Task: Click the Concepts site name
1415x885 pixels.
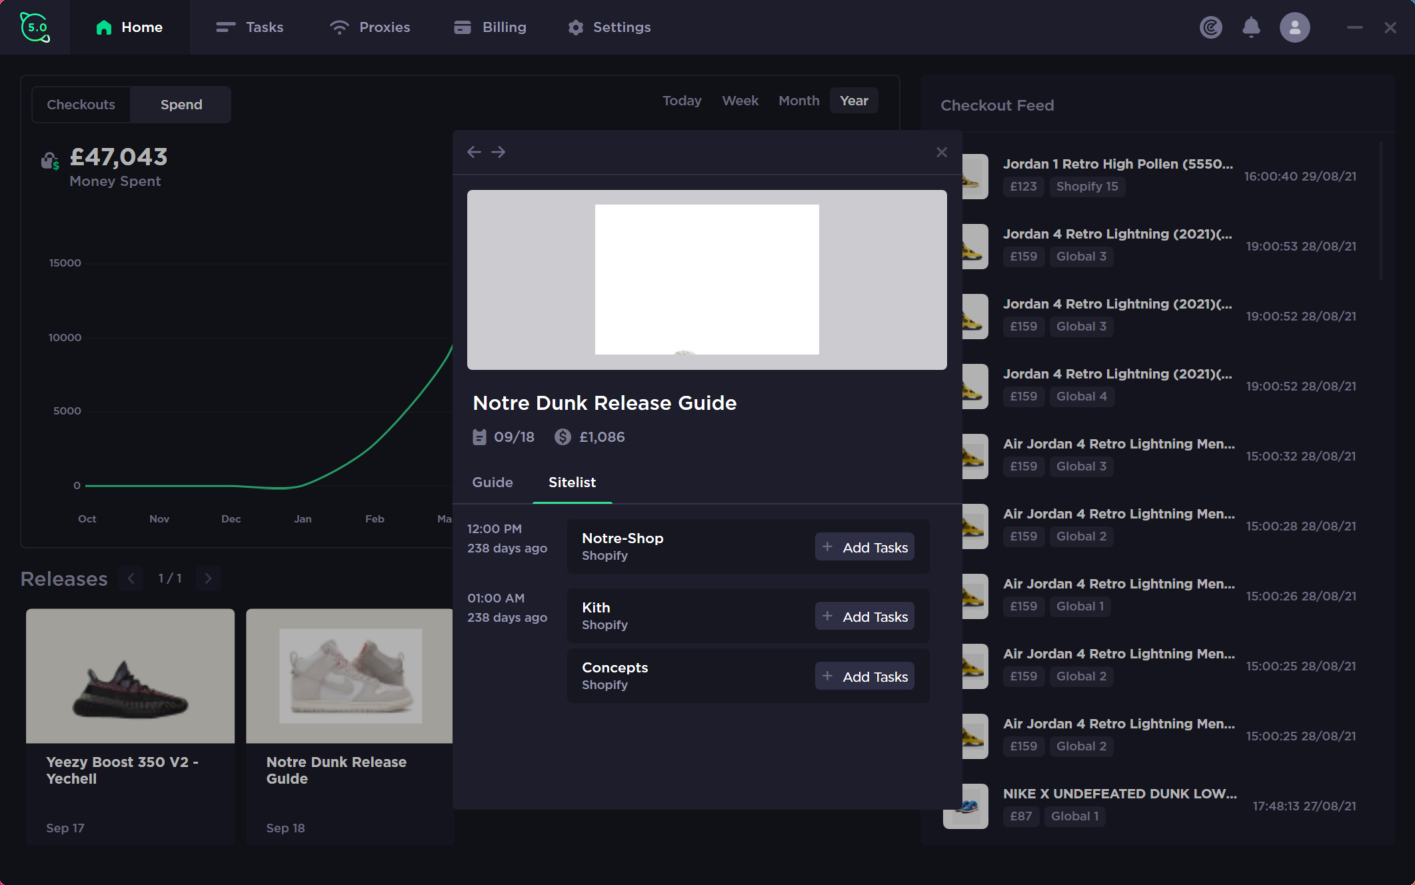Action: [x=615, y=668]
